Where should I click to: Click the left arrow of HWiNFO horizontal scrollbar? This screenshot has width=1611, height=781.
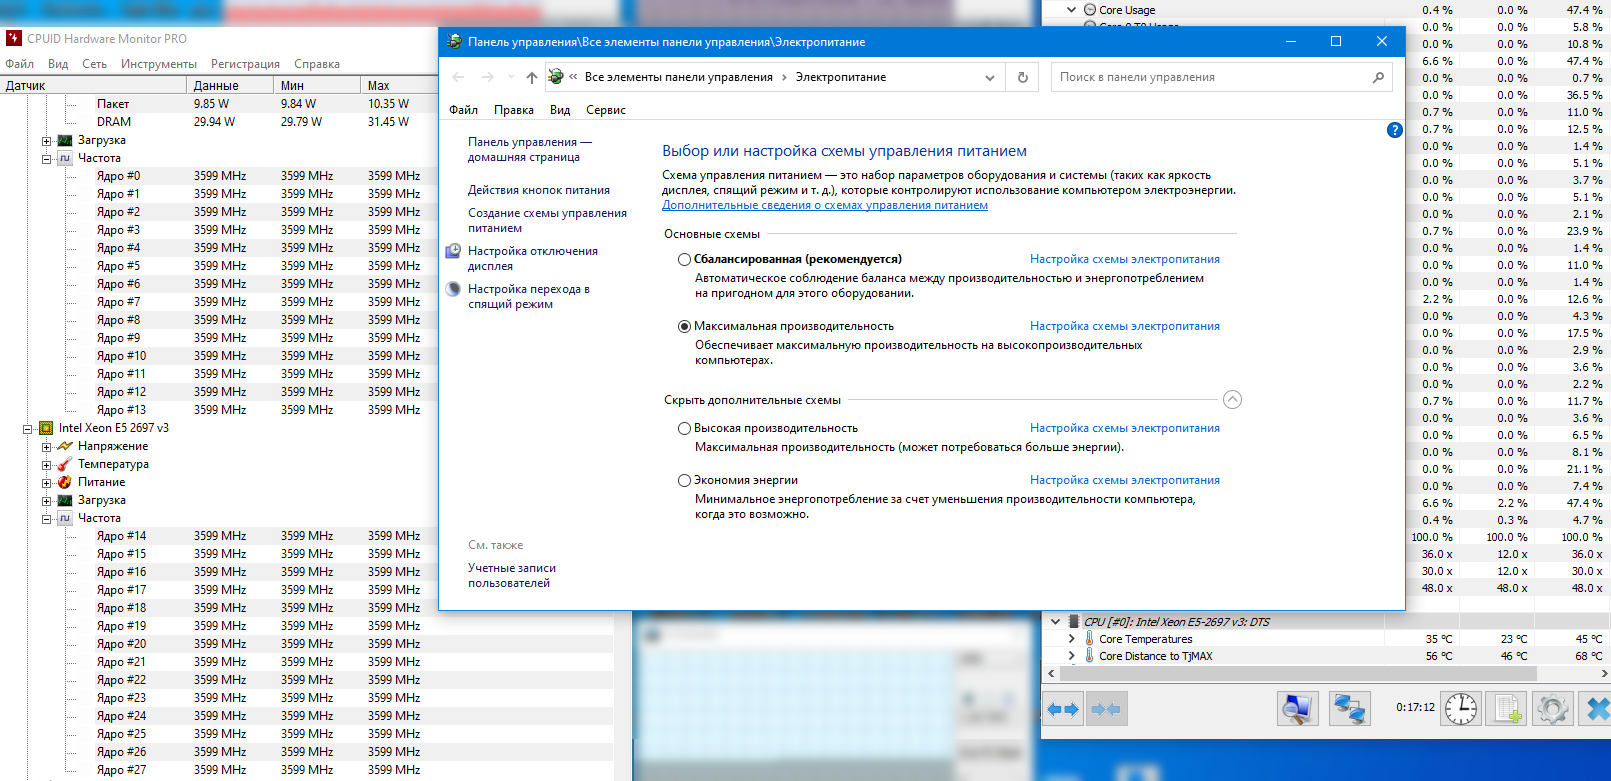[x=1051, y=674]
